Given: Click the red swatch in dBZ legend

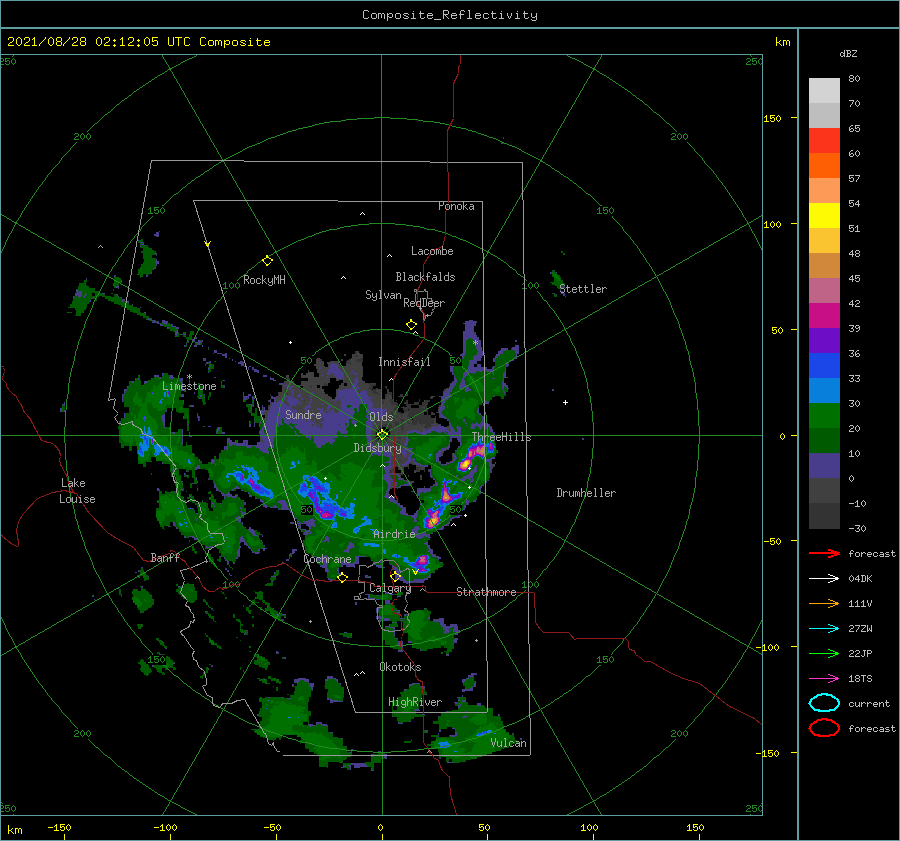Looking at the screenshot, I should pyautogui.click(x=824, y=140).
